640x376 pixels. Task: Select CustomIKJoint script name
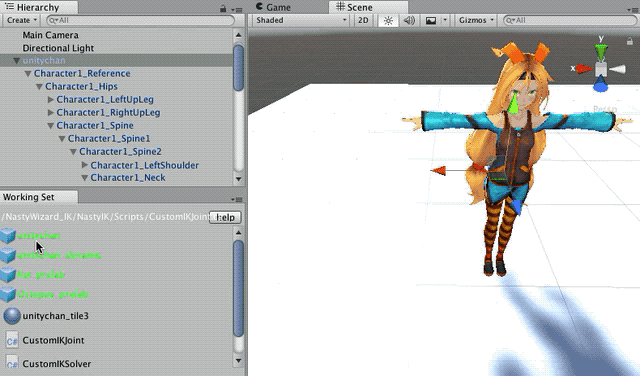pyautogui.click(x=53, y=340)
